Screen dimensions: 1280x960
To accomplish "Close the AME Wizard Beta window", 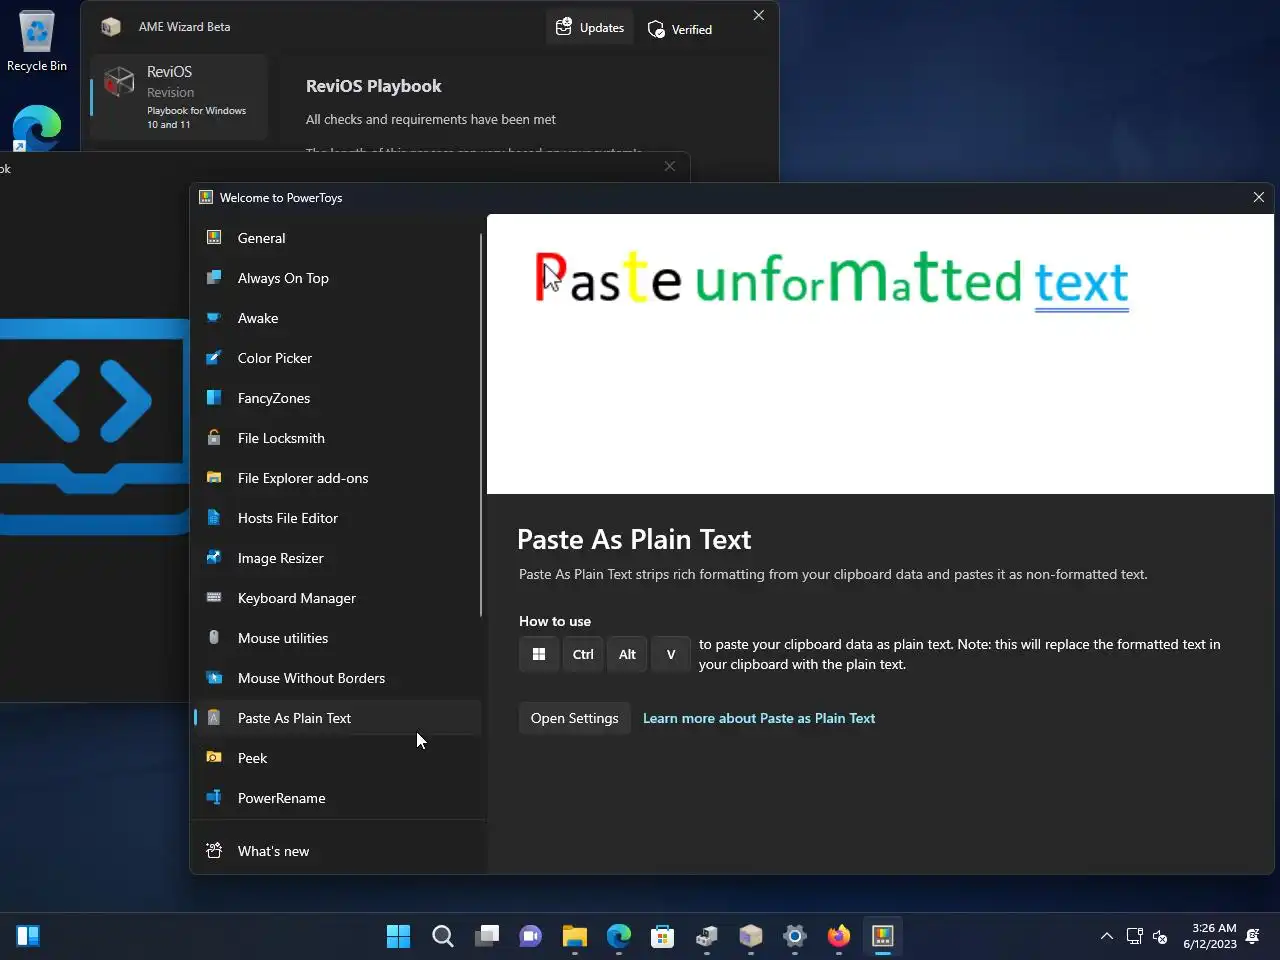I will pos(759,15).
